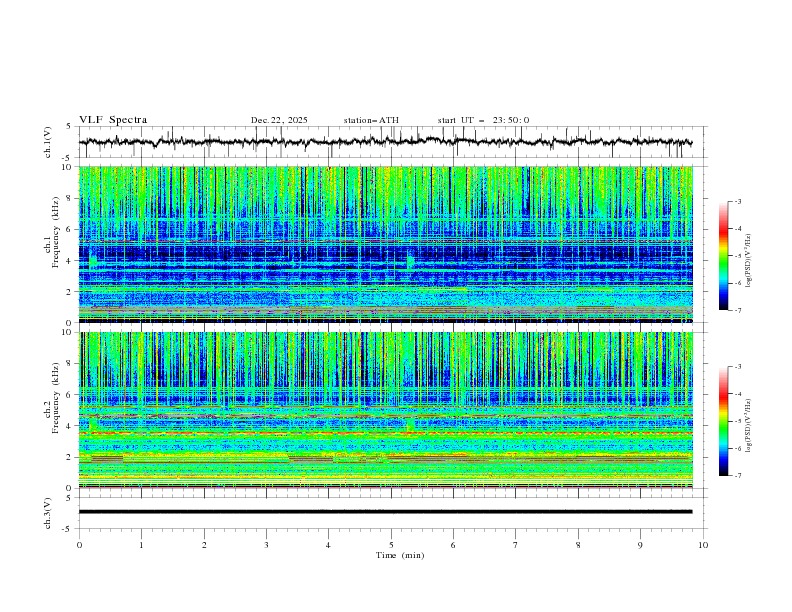Click the ch.3(V) axis label
792x612 pixels.
point(49,511)
